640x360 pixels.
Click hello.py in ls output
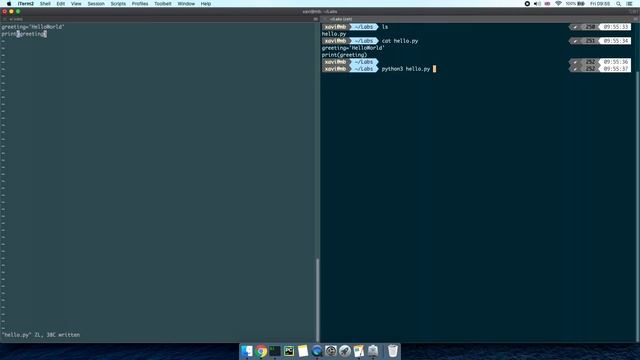334,34
